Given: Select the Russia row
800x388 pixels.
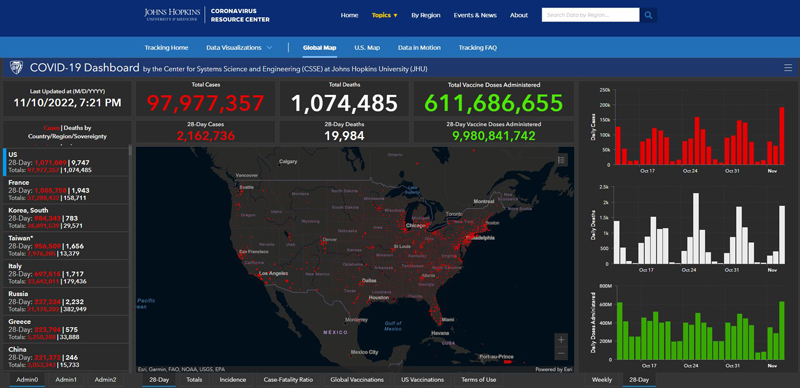Looking at the screenshot, I should pos(66,301).
